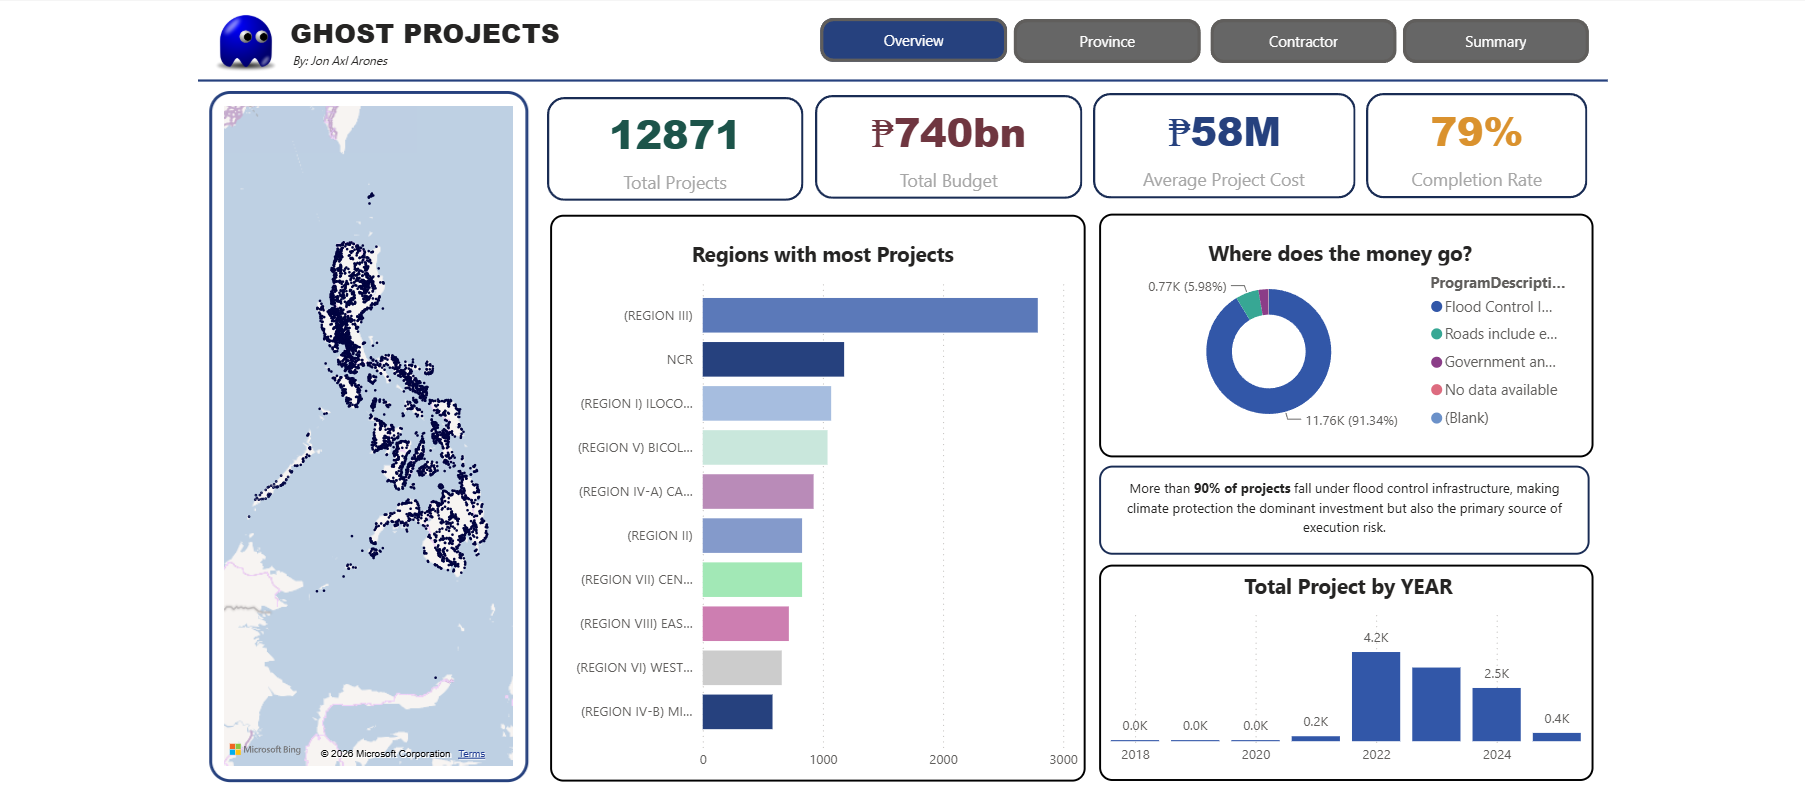Open the Overview tab

pos(913,41)
